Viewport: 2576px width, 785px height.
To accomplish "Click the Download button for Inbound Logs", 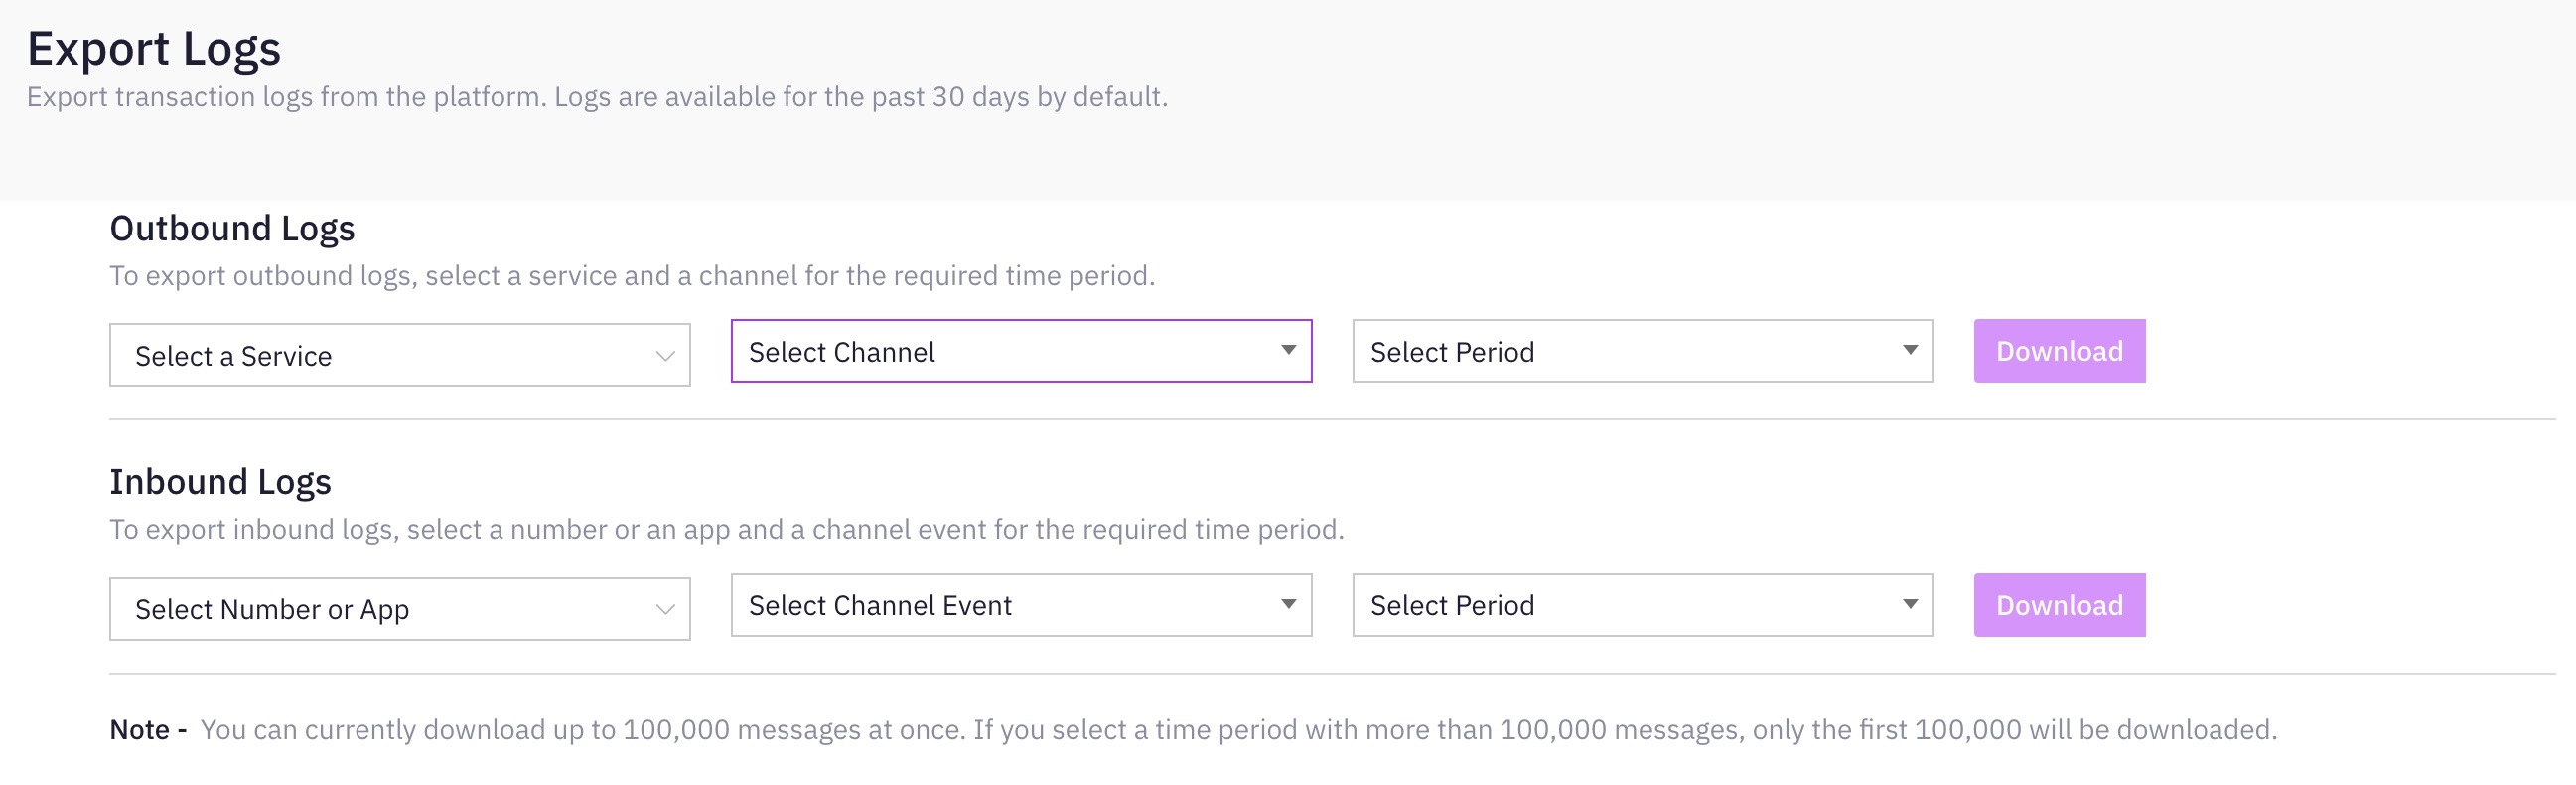I will (x=2057, y=605).
